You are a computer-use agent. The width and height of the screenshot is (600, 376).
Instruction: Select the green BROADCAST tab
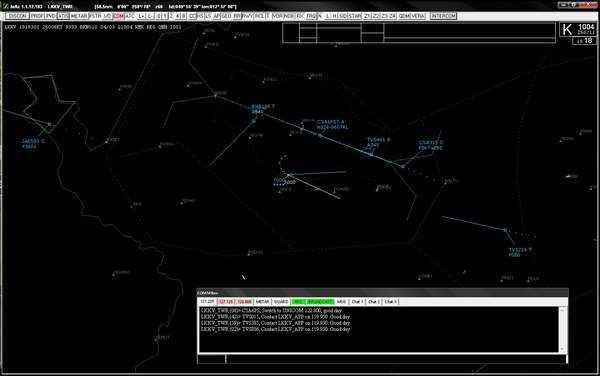tap(320, 302)
